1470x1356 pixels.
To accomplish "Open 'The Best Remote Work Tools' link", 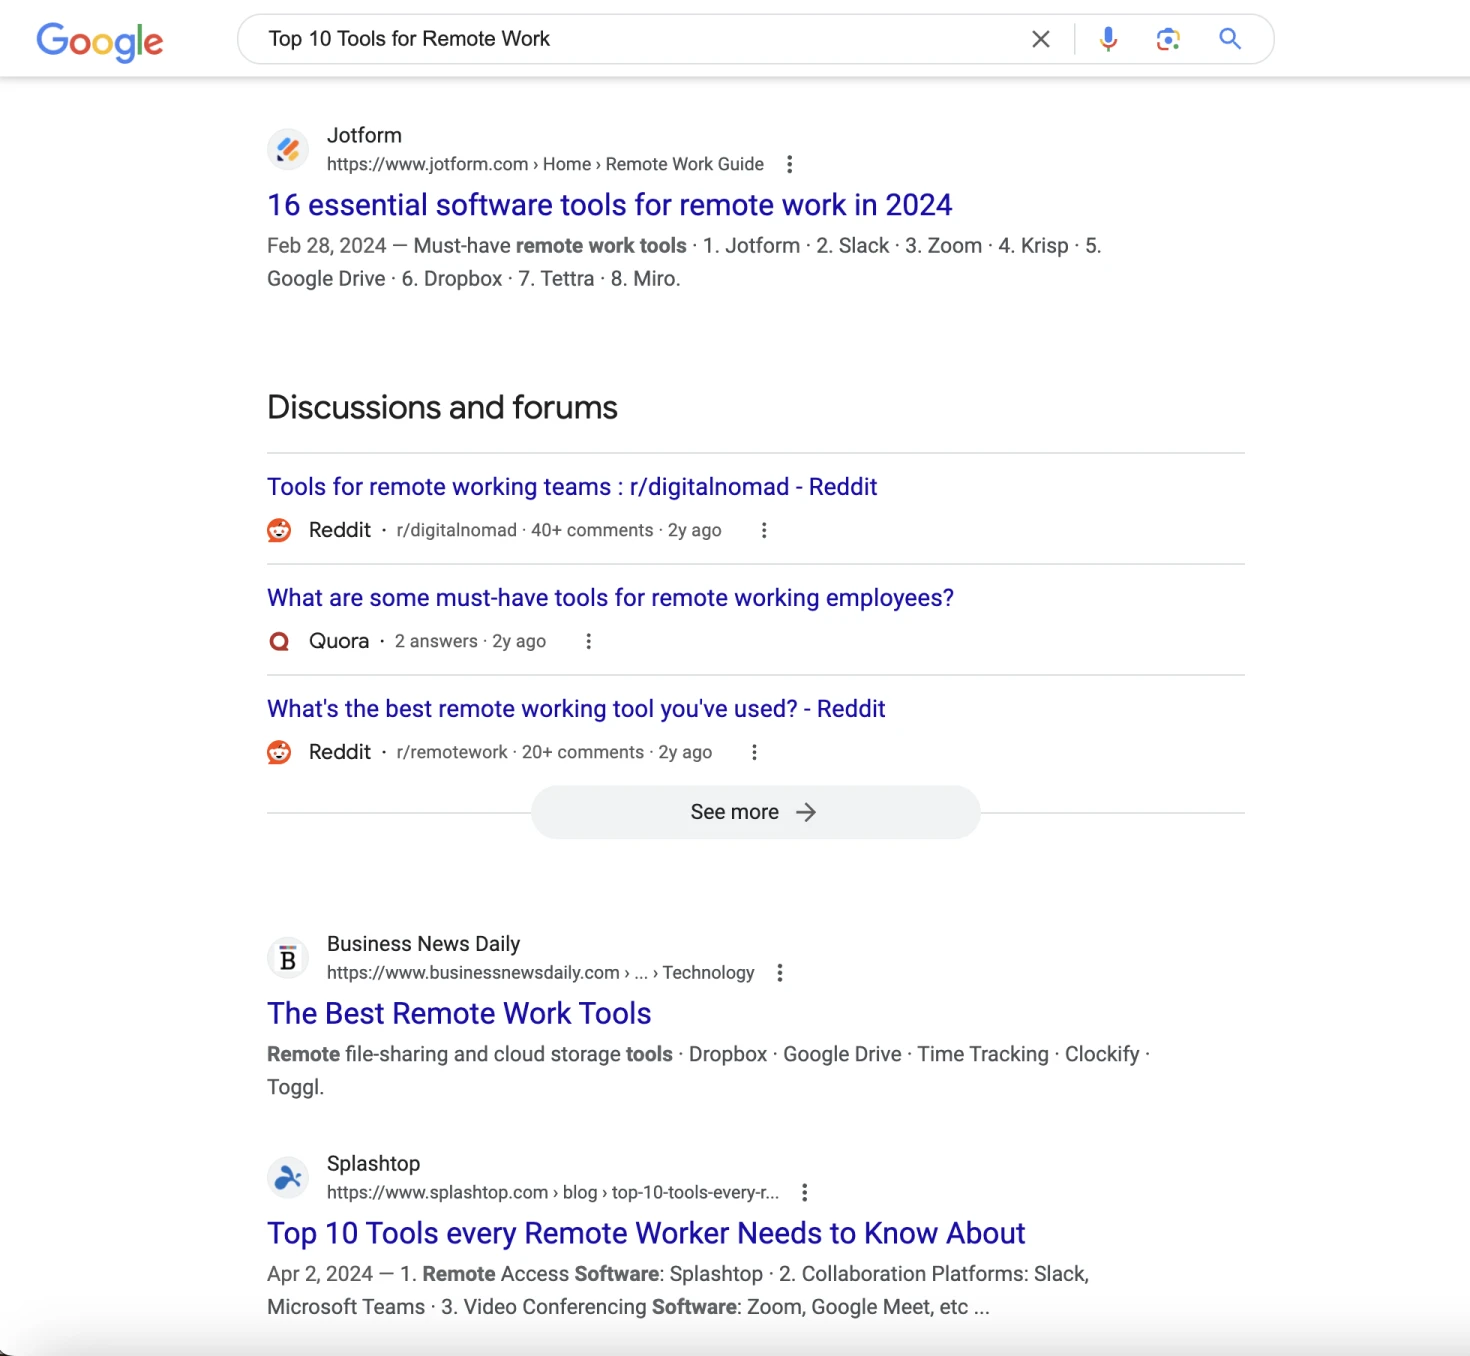I will 459,1014.
